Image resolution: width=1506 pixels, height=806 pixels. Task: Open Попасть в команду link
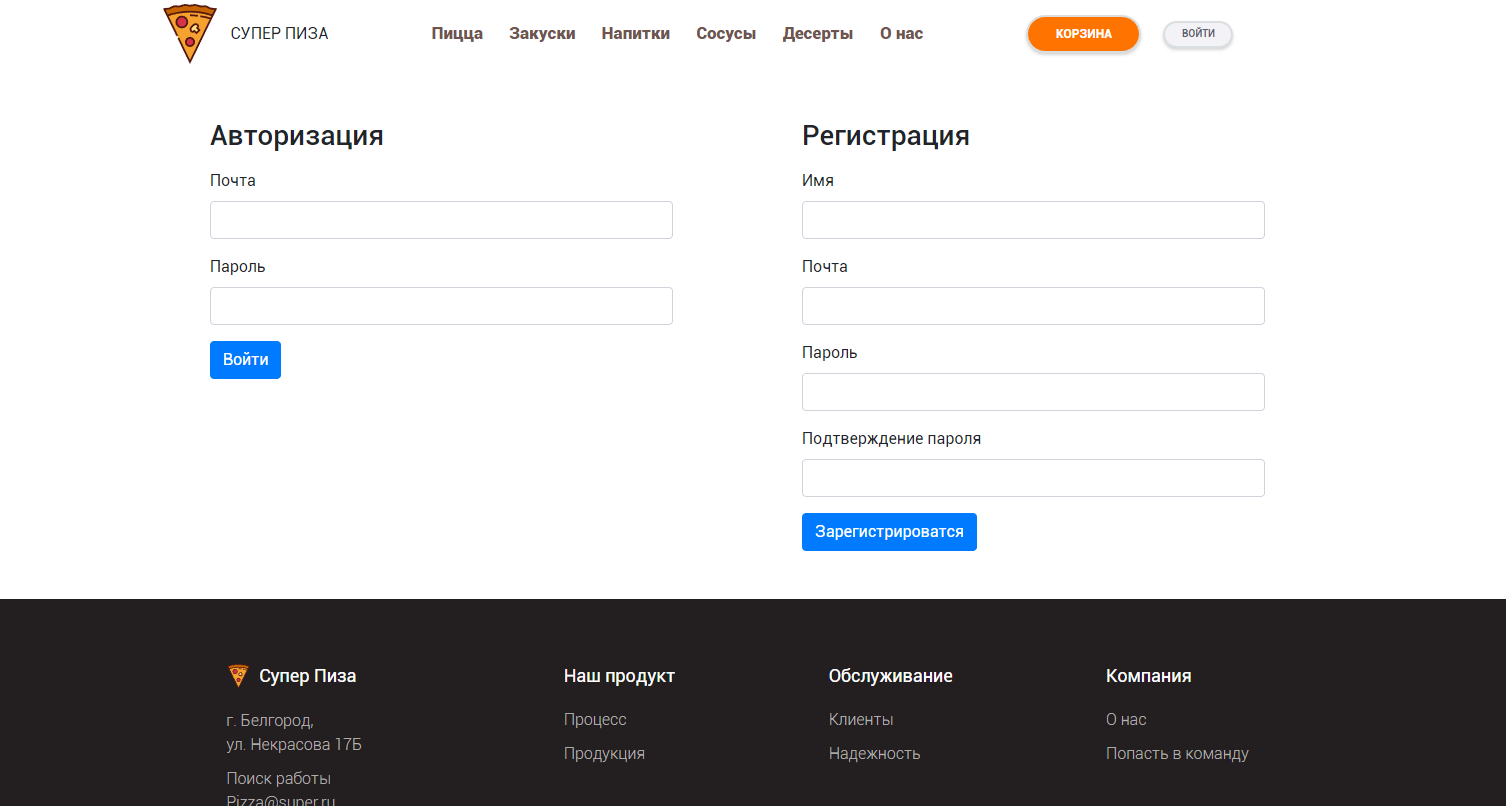[1177, 753]
